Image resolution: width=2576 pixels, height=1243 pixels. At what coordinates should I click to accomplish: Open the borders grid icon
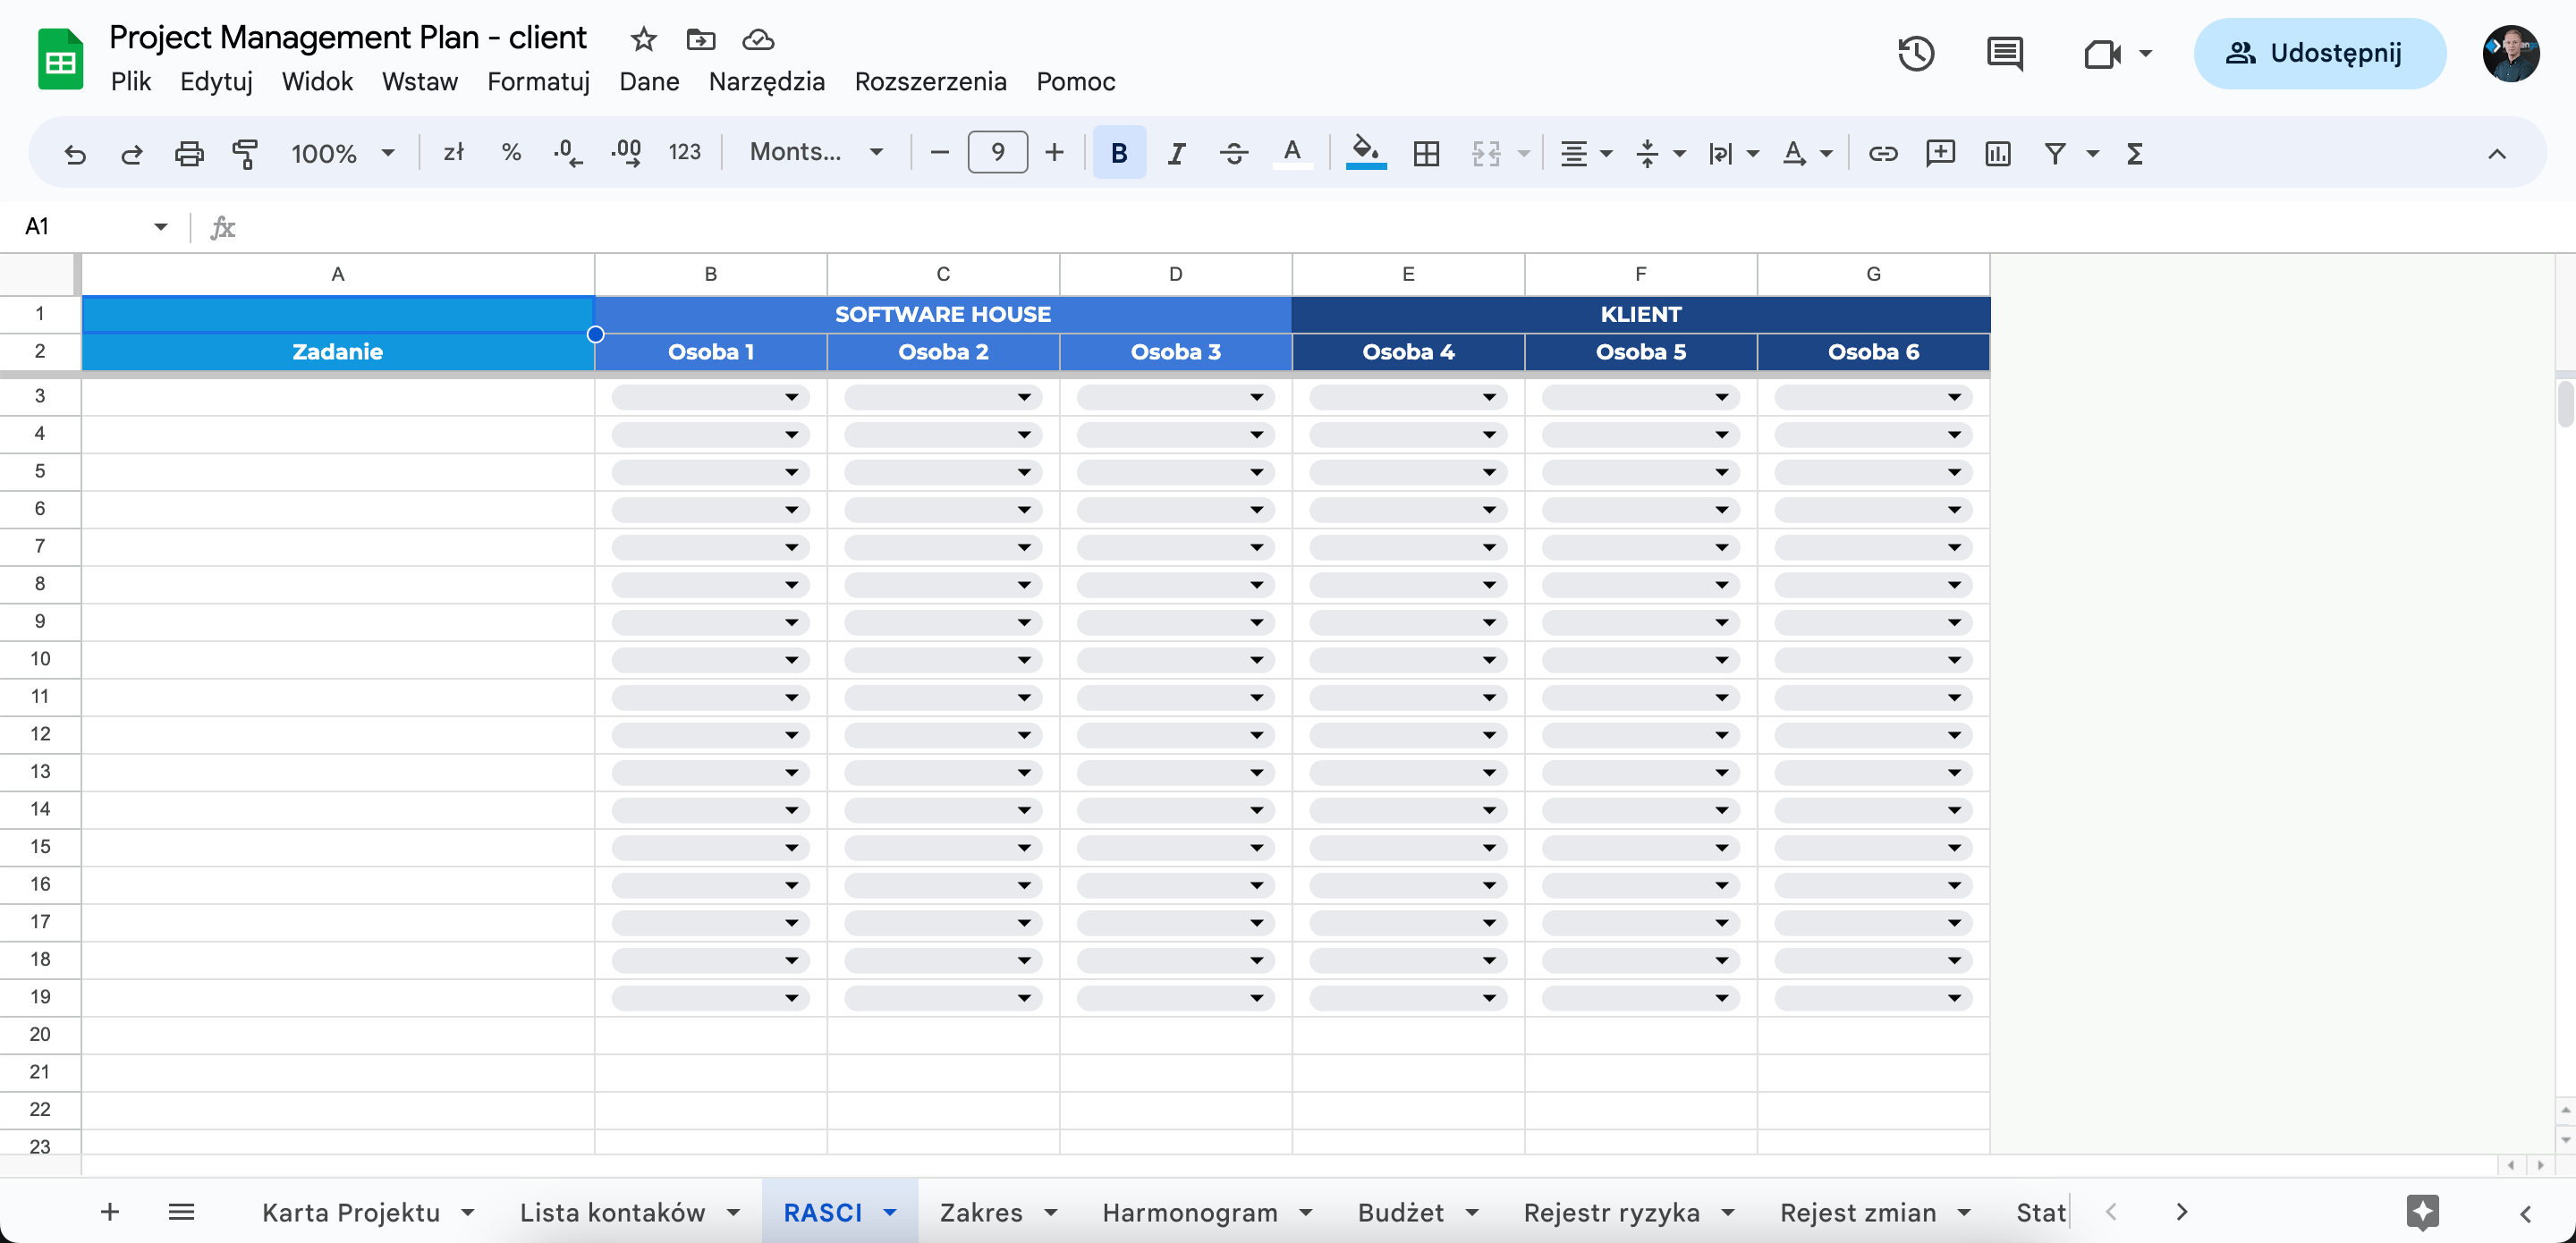1426,153
